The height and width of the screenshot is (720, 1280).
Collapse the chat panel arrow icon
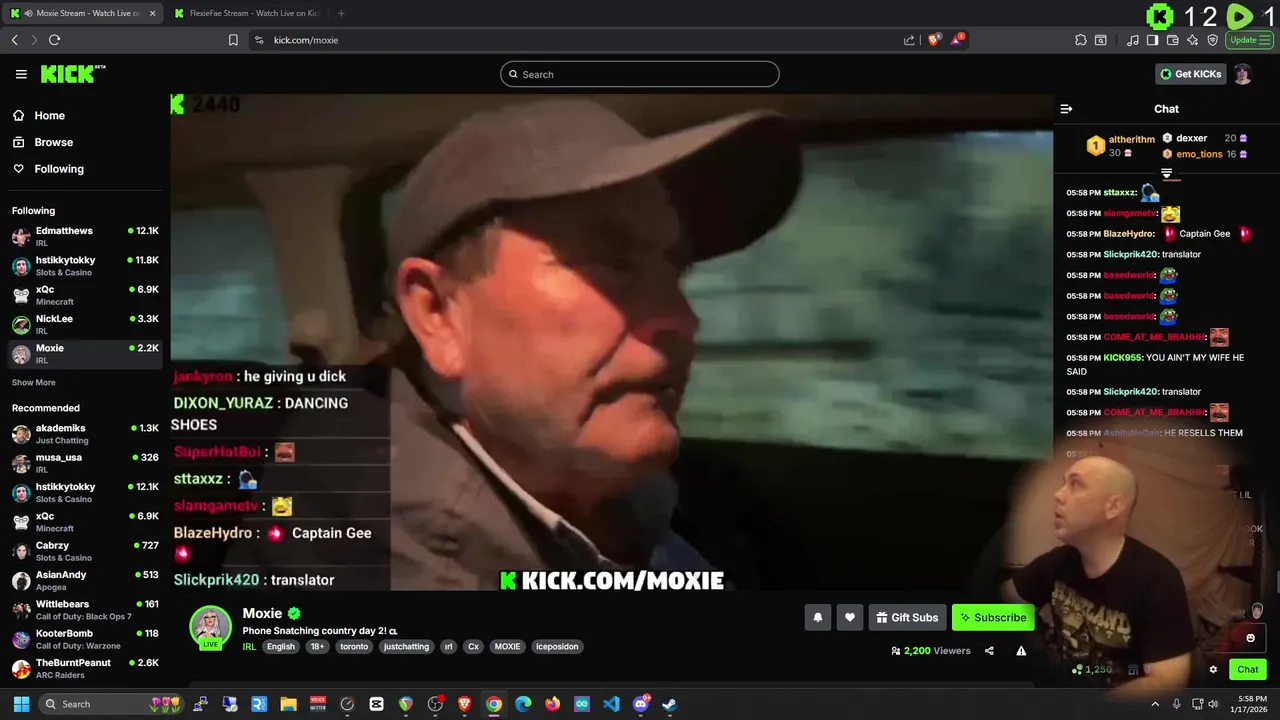point(1066,109)
